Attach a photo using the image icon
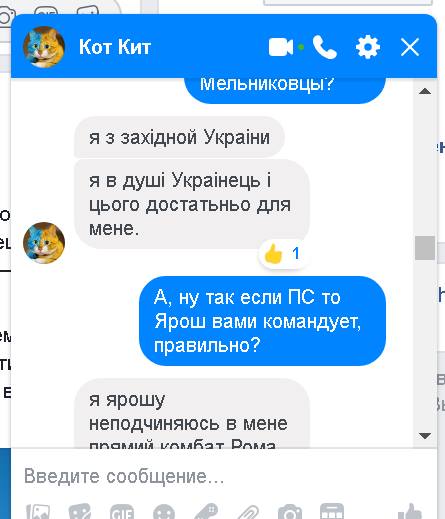 coord(38,512)
